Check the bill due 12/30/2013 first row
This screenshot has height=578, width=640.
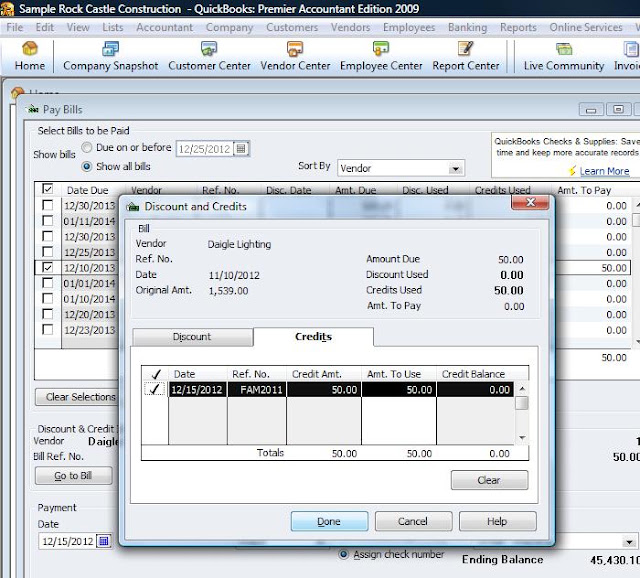(47, 205)
